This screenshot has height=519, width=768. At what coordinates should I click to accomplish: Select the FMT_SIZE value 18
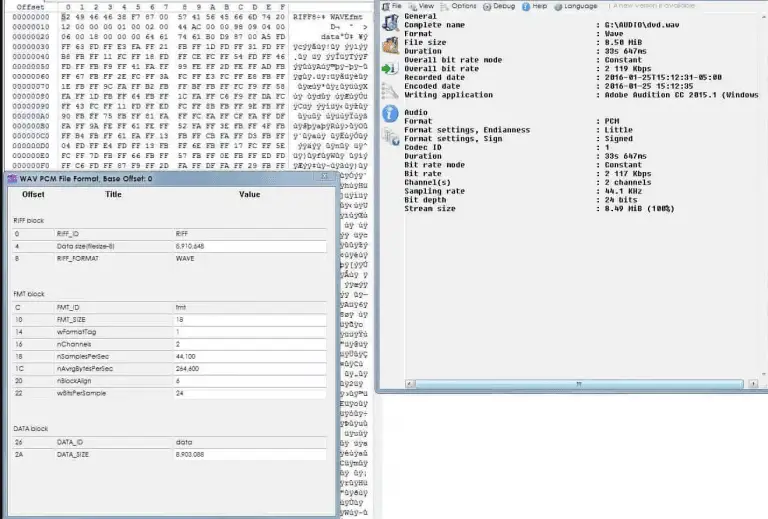coord(179,320)
